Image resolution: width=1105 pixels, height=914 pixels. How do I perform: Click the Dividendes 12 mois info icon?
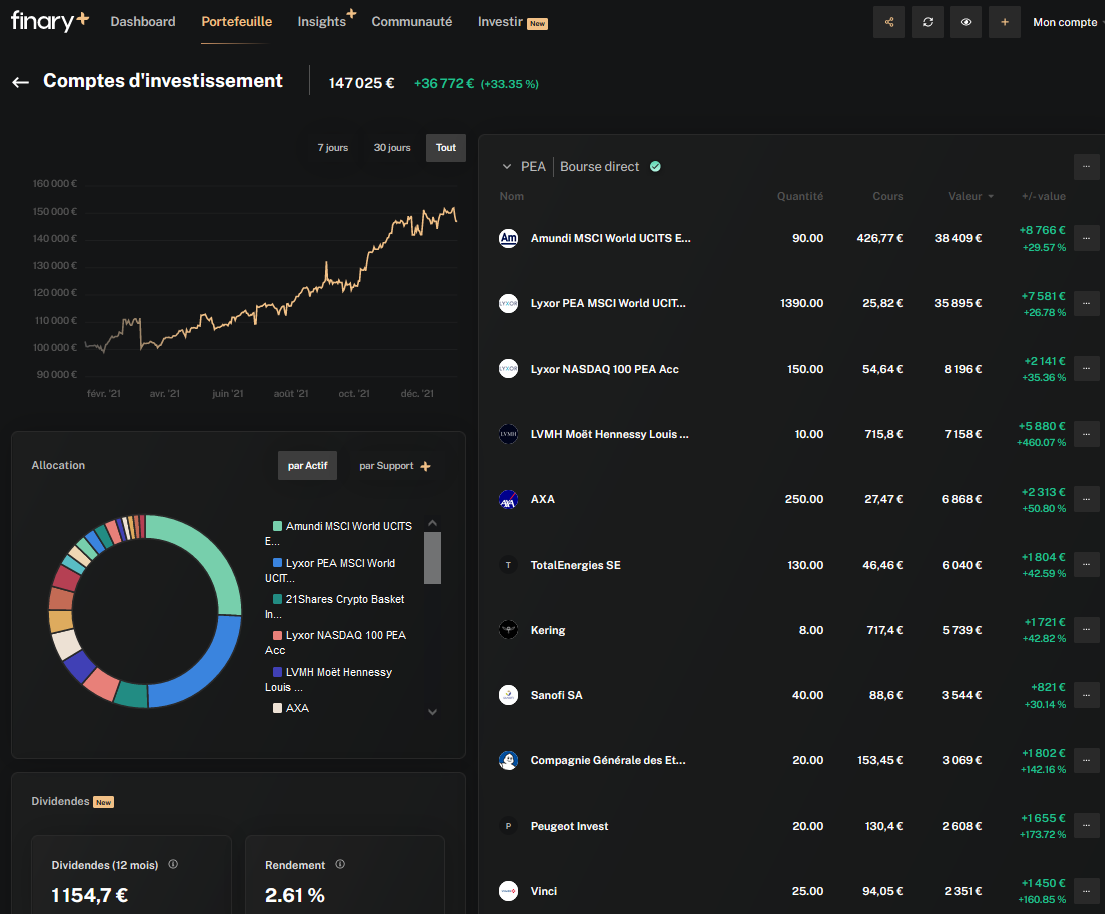(x=173, y=864)
